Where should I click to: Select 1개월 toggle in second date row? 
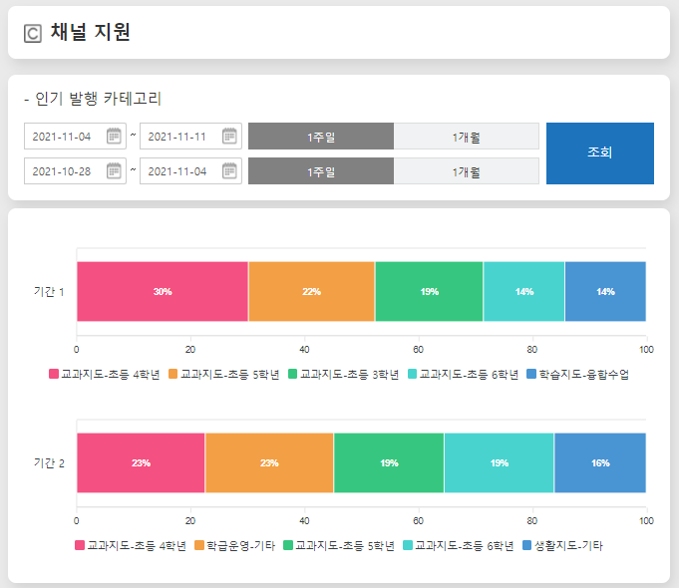pos(466,171)
